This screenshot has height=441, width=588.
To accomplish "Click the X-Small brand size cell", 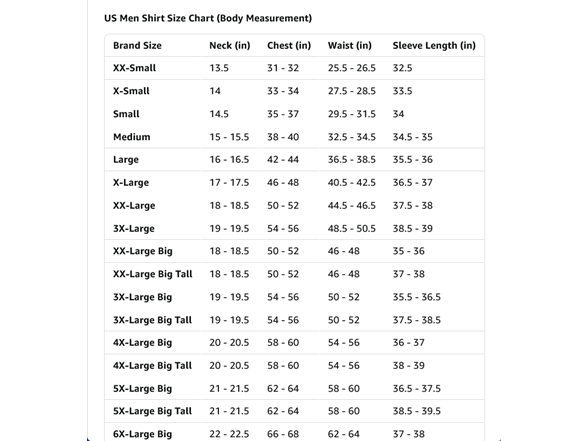I will [131, 91].
